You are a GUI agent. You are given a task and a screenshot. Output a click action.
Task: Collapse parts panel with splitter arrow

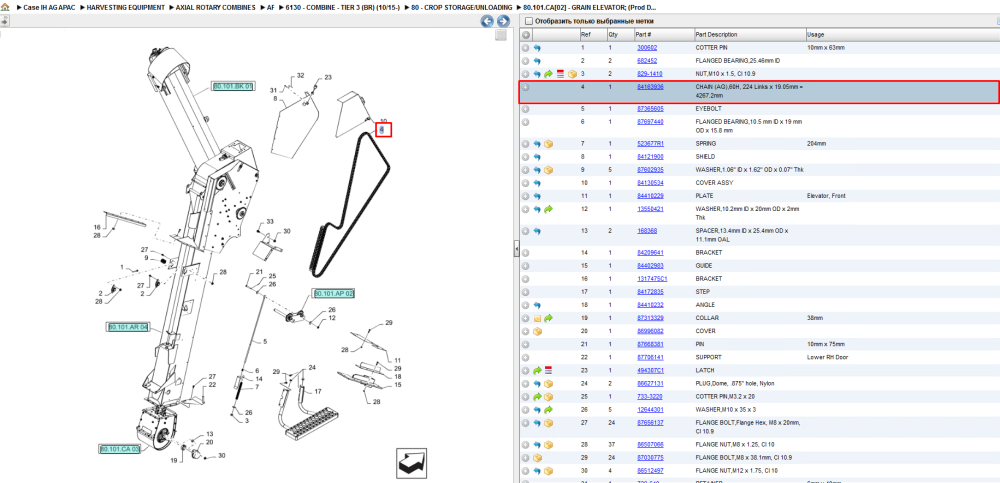tap(517, 249)
